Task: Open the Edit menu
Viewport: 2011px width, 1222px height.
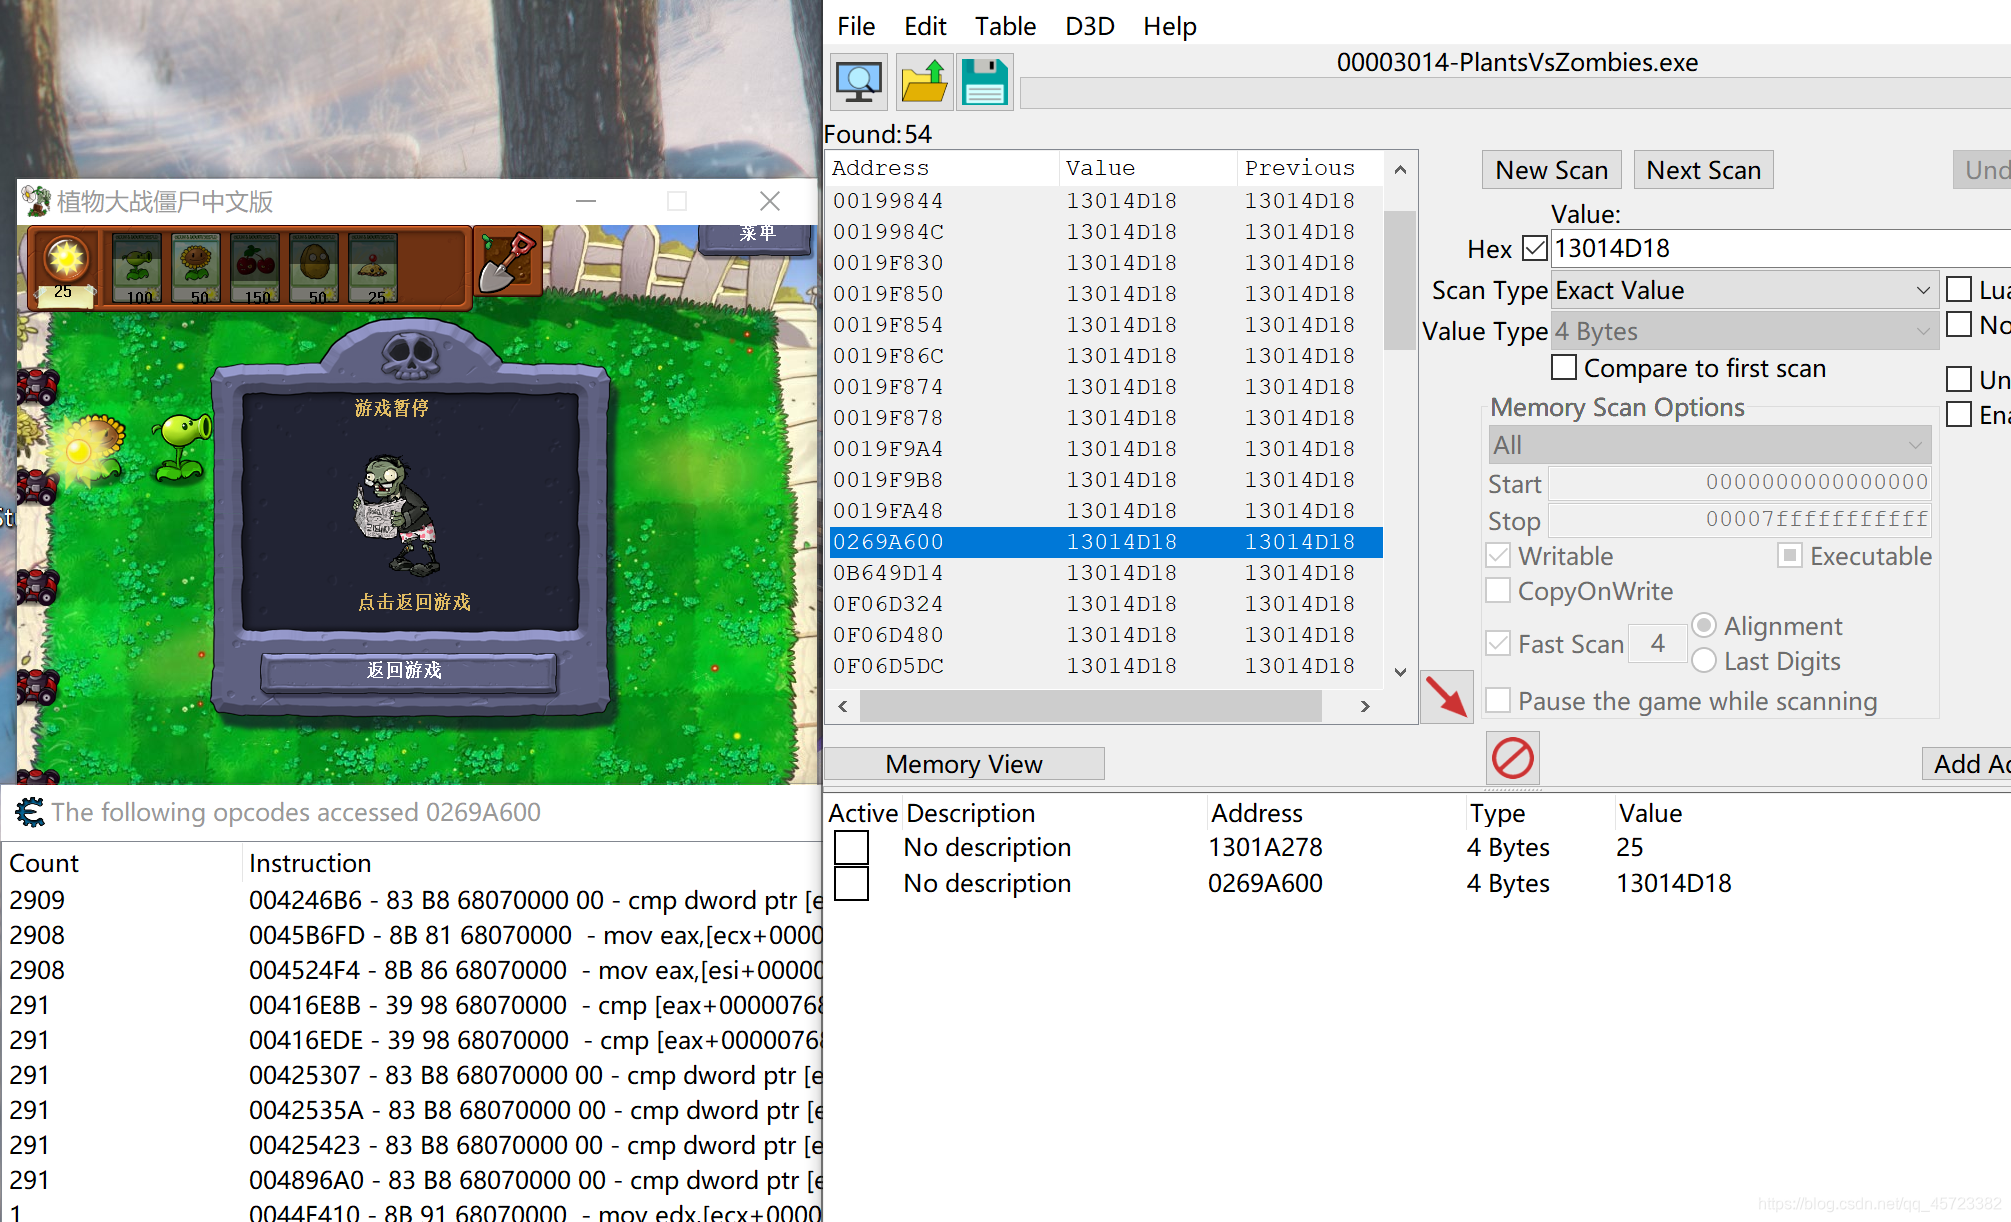Action: point(925,26)
